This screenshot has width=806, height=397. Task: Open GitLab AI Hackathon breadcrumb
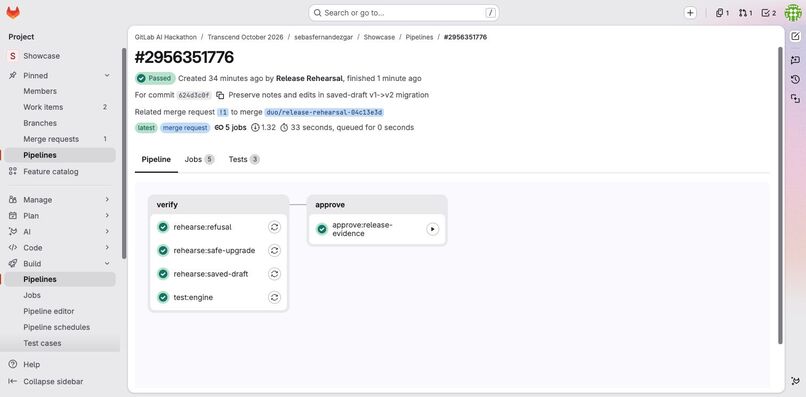pyautogui.click(x=166, y=38)
